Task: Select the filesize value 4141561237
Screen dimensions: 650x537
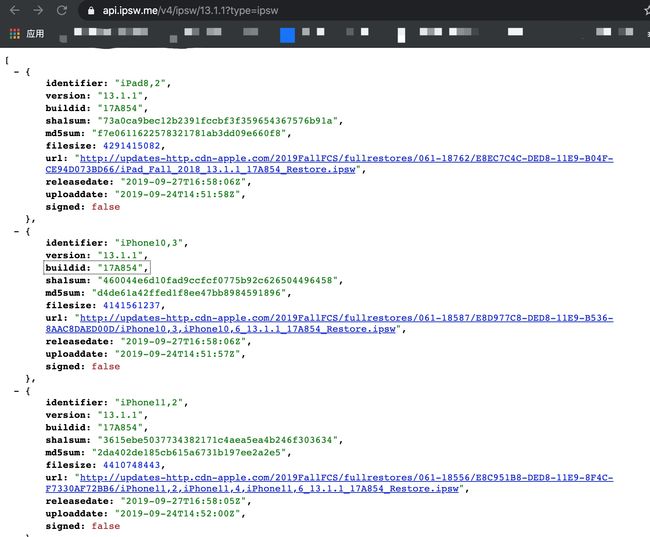Action: click(x=131, y=306)
